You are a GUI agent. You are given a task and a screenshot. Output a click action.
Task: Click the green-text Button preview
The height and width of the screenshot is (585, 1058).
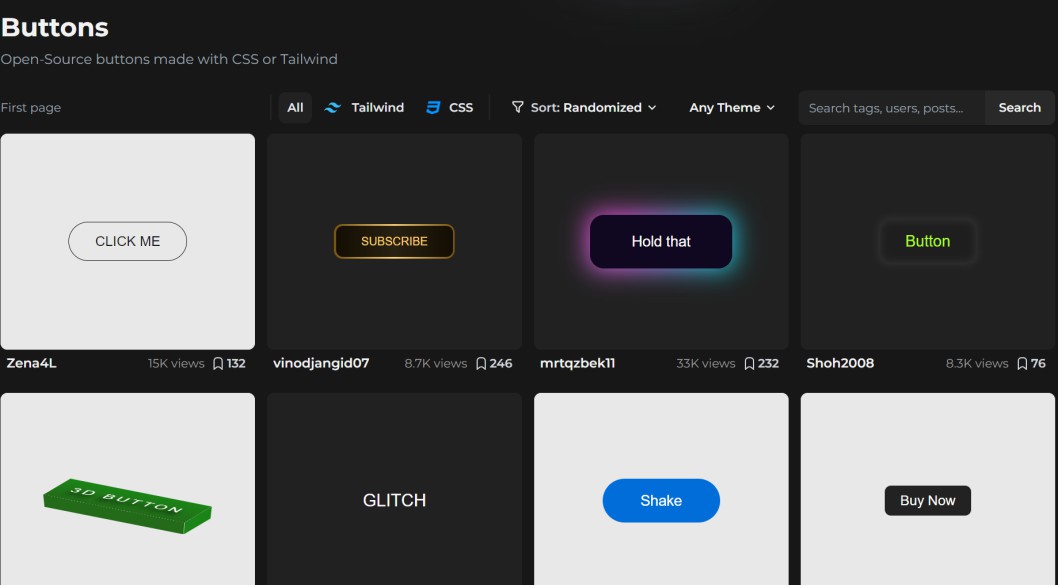click(928, 242)
